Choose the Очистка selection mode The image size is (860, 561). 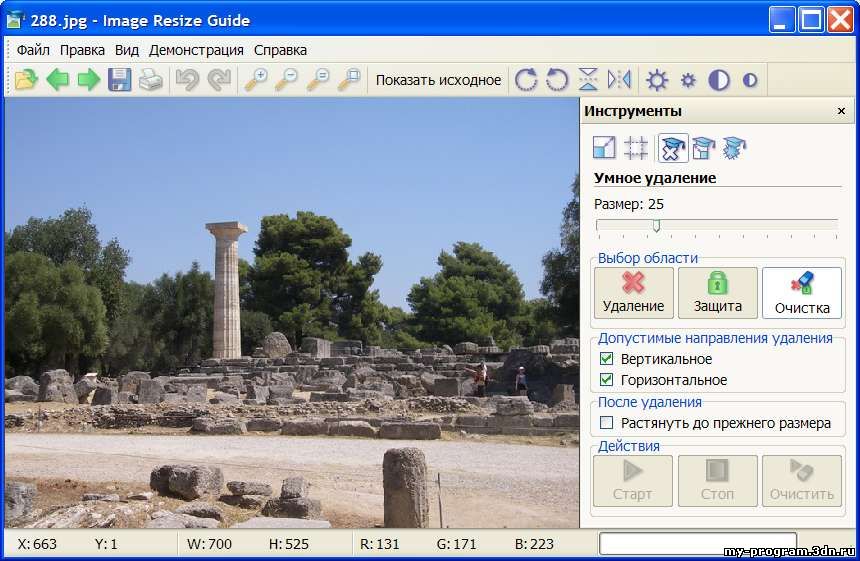click(802, 293)
